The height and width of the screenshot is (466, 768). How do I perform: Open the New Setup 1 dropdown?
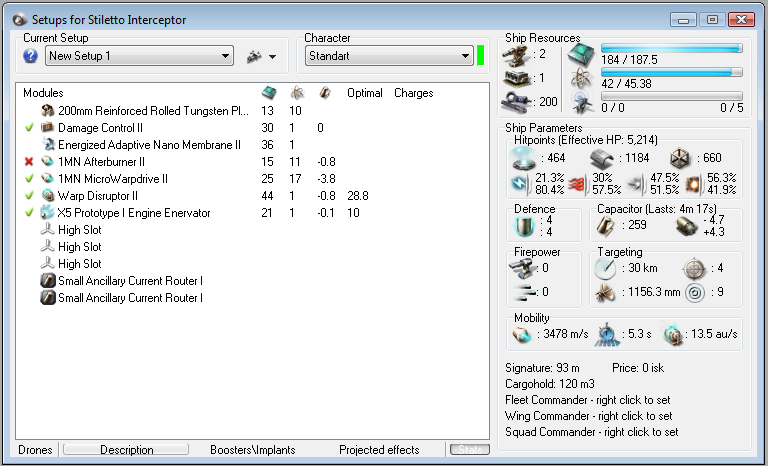(x=140, y=56)
